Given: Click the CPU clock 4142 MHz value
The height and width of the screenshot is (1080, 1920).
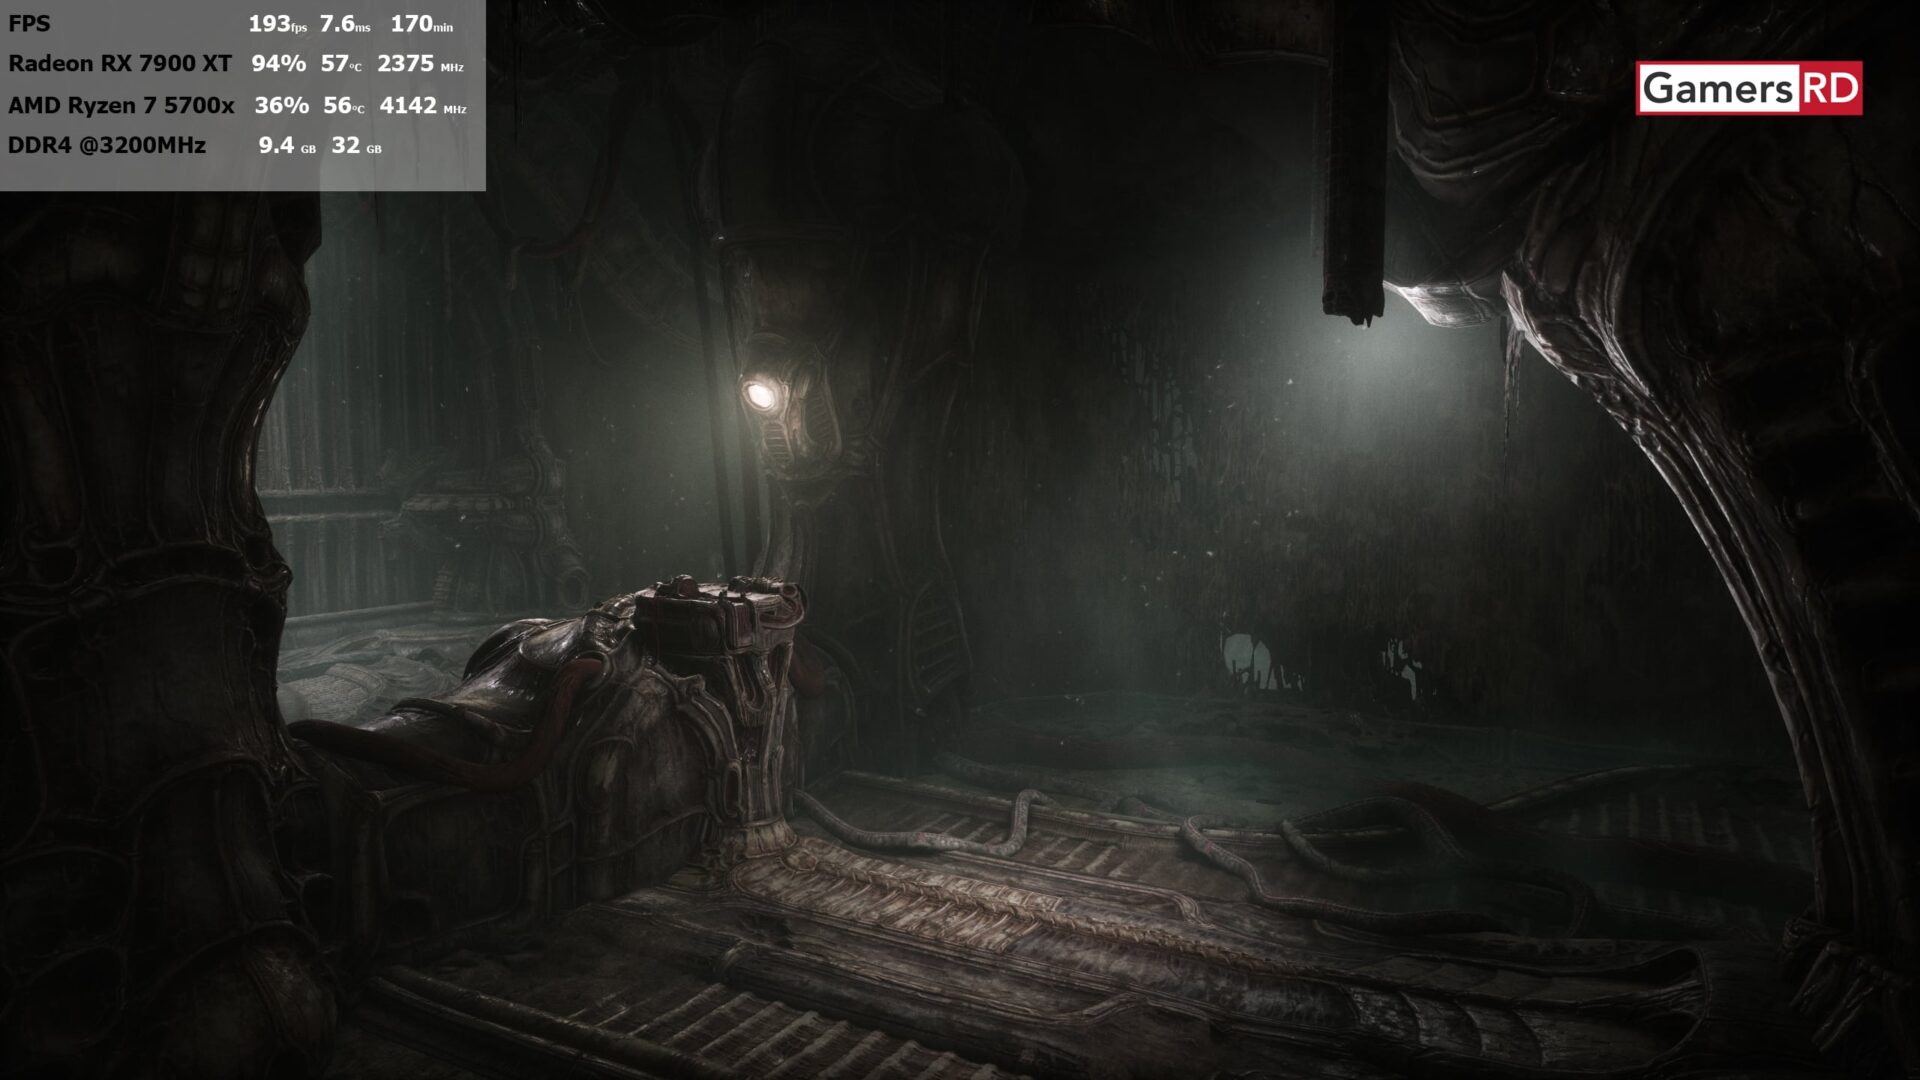Looking at the screenshot, I should [423, 106].
